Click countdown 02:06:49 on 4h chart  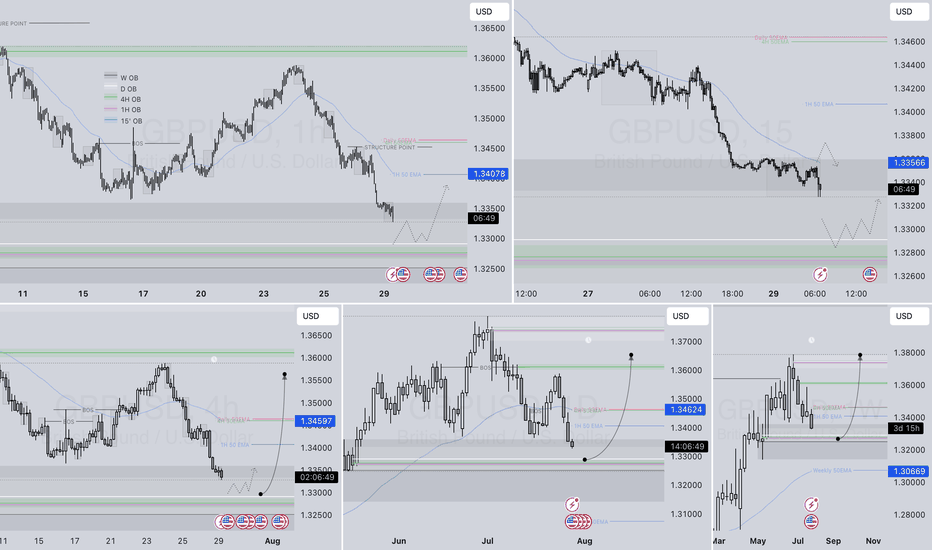point(316,477)
